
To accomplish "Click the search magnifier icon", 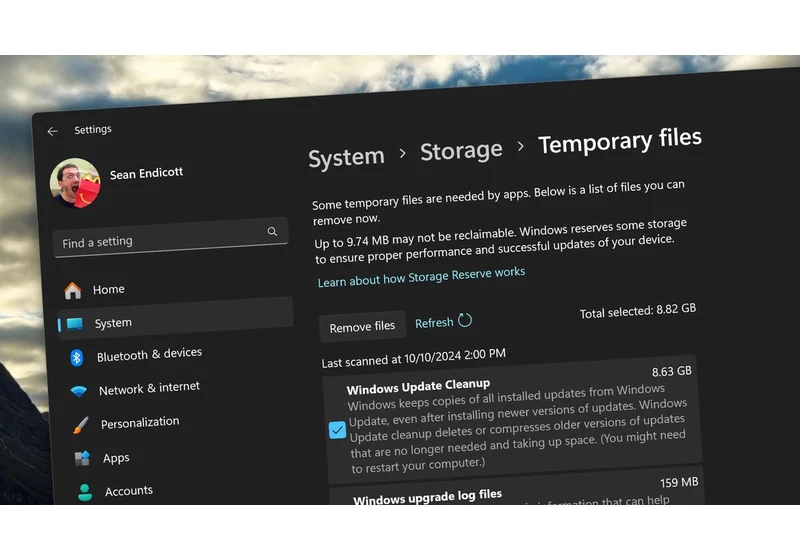I will [x=272, y=232].
